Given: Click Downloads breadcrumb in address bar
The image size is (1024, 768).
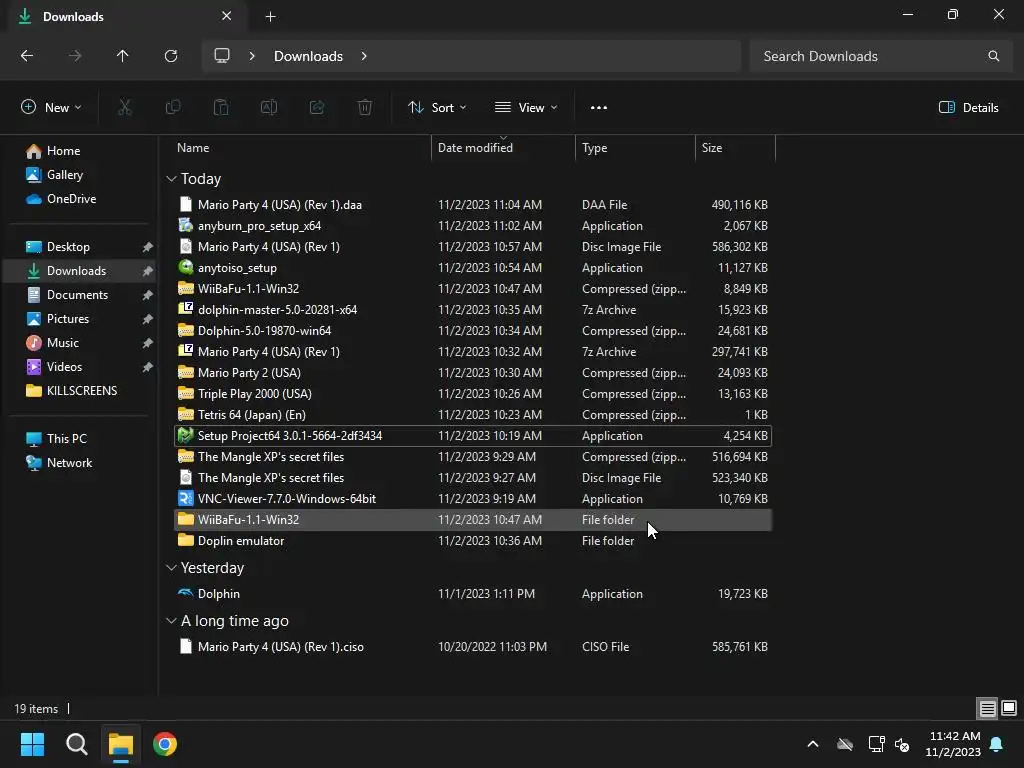Looking at the screenshot, I should [308, 56].
